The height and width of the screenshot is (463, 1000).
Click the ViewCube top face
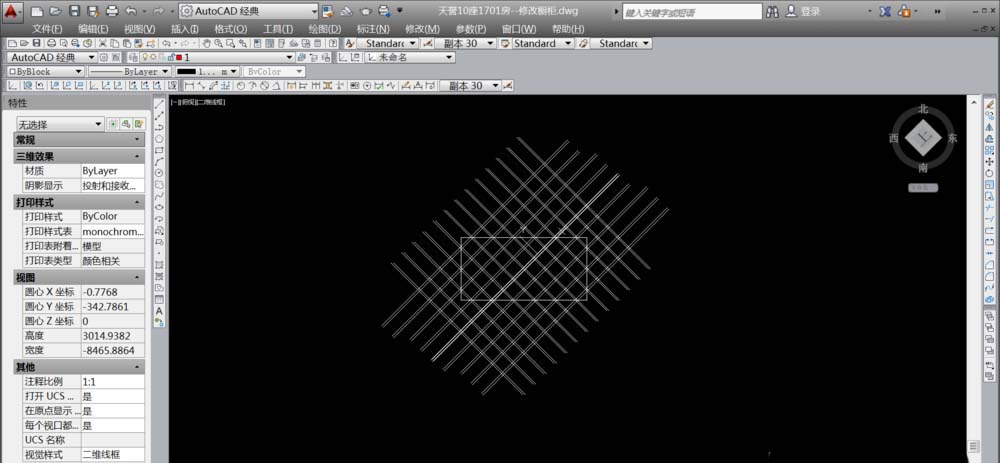(923, 138)
